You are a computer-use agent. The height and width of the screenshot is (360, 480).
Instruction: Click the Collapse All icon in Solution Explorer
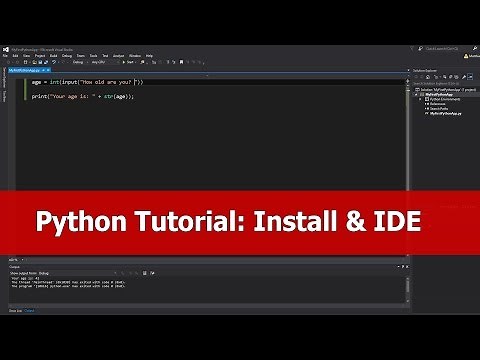point(450,77)
